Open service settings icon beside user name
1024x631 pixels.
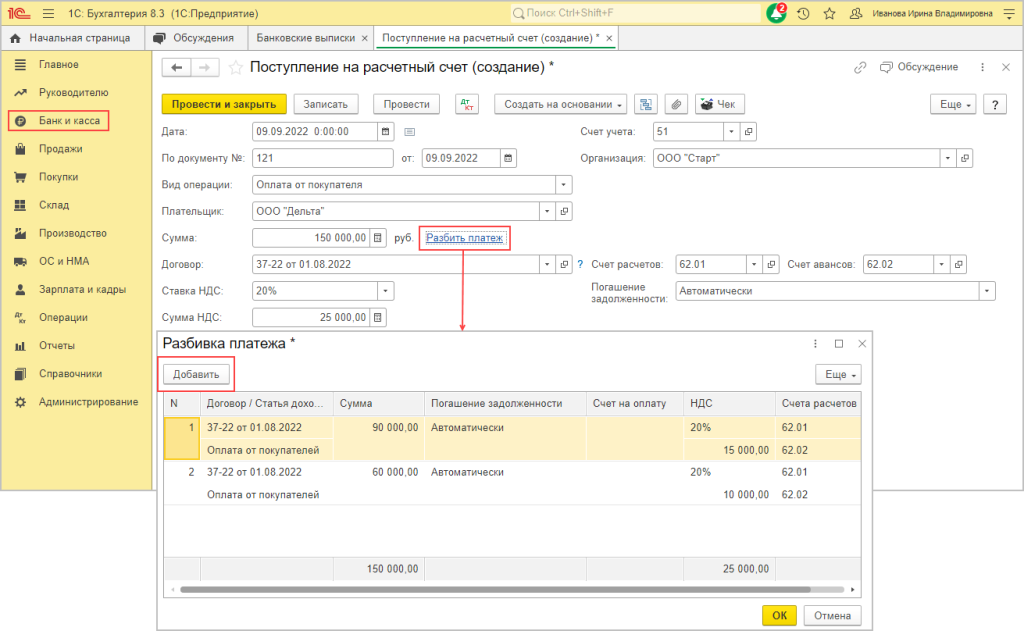tap(1010, 13)
